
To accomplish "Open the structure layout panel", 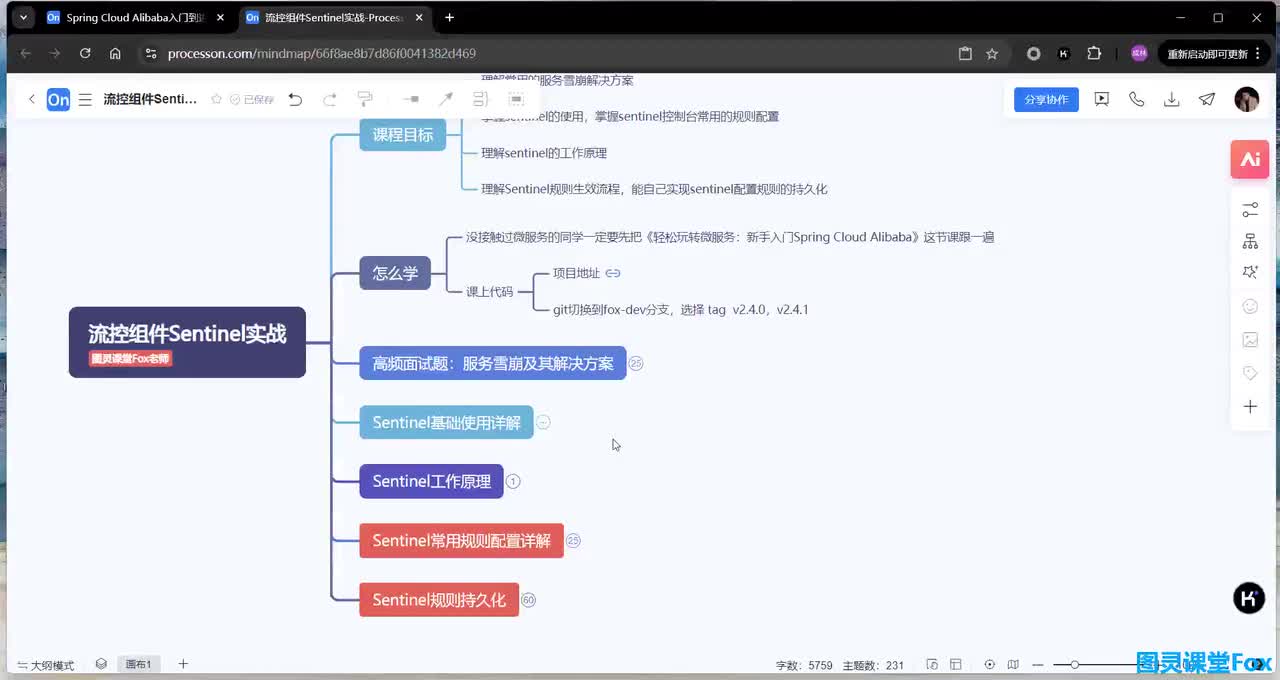I will (1250, 242).
